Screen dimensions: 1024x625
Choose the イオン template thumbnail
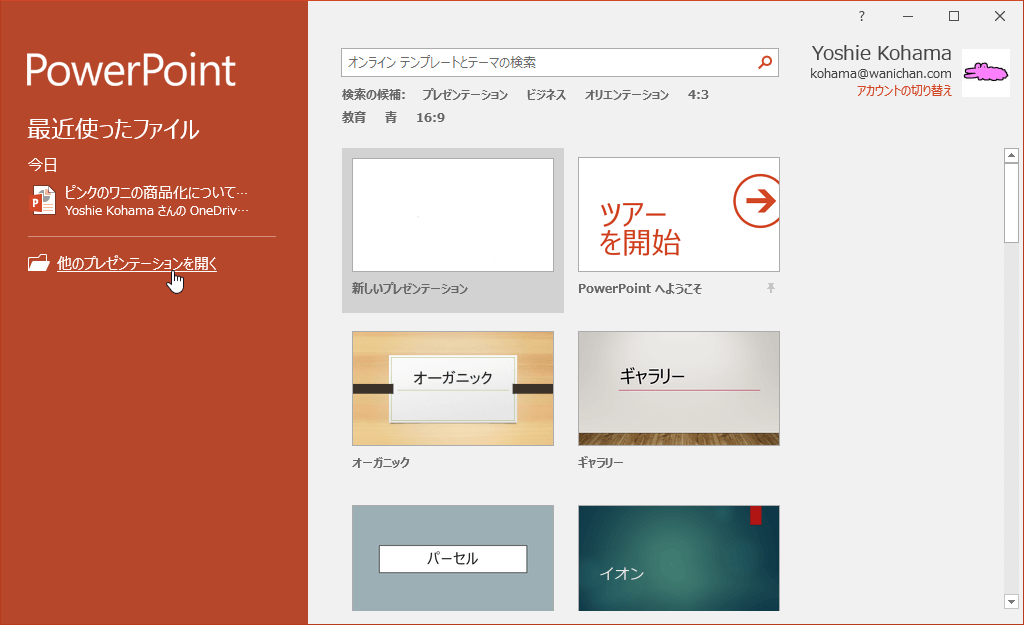[x=679, y=558]
